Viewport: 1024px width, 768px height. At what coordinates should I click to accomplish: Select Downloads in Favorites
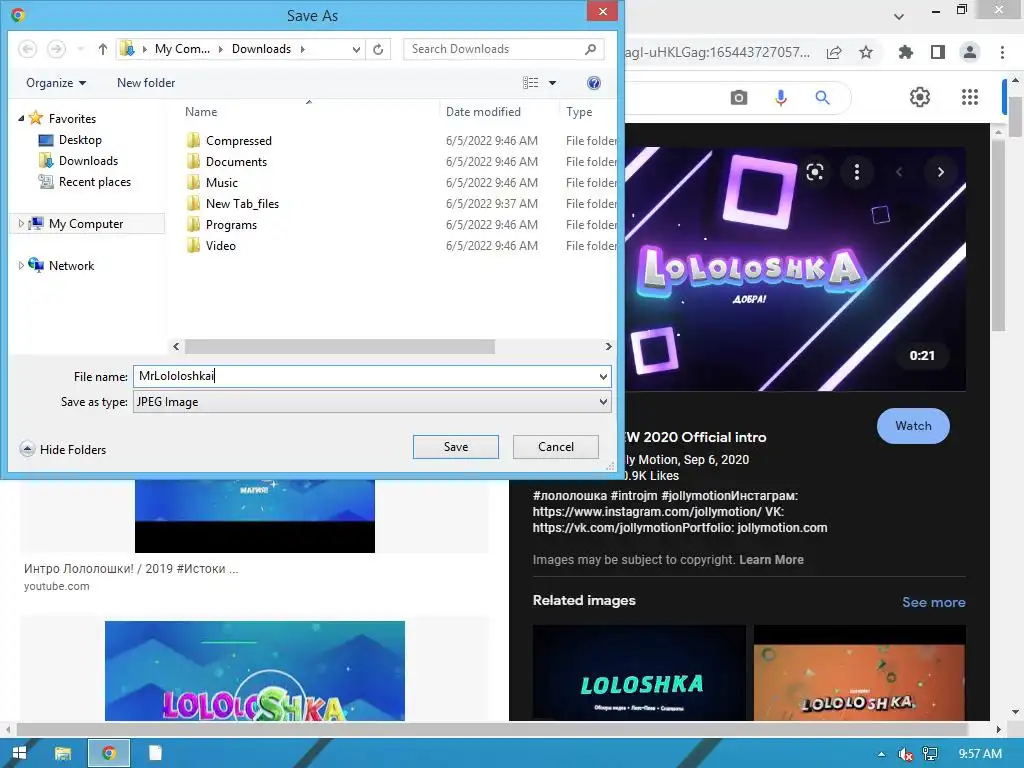pos(78,161)
